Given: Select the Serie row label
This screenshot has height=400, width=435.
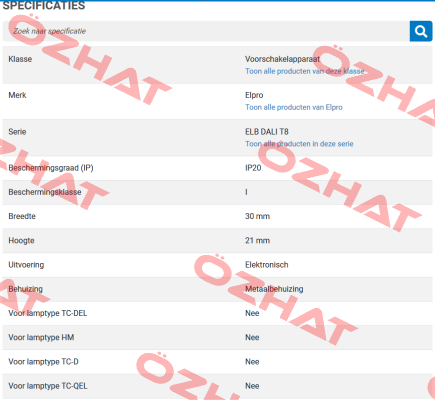Looking at the screenshot, I should click(x=17, y=132).
